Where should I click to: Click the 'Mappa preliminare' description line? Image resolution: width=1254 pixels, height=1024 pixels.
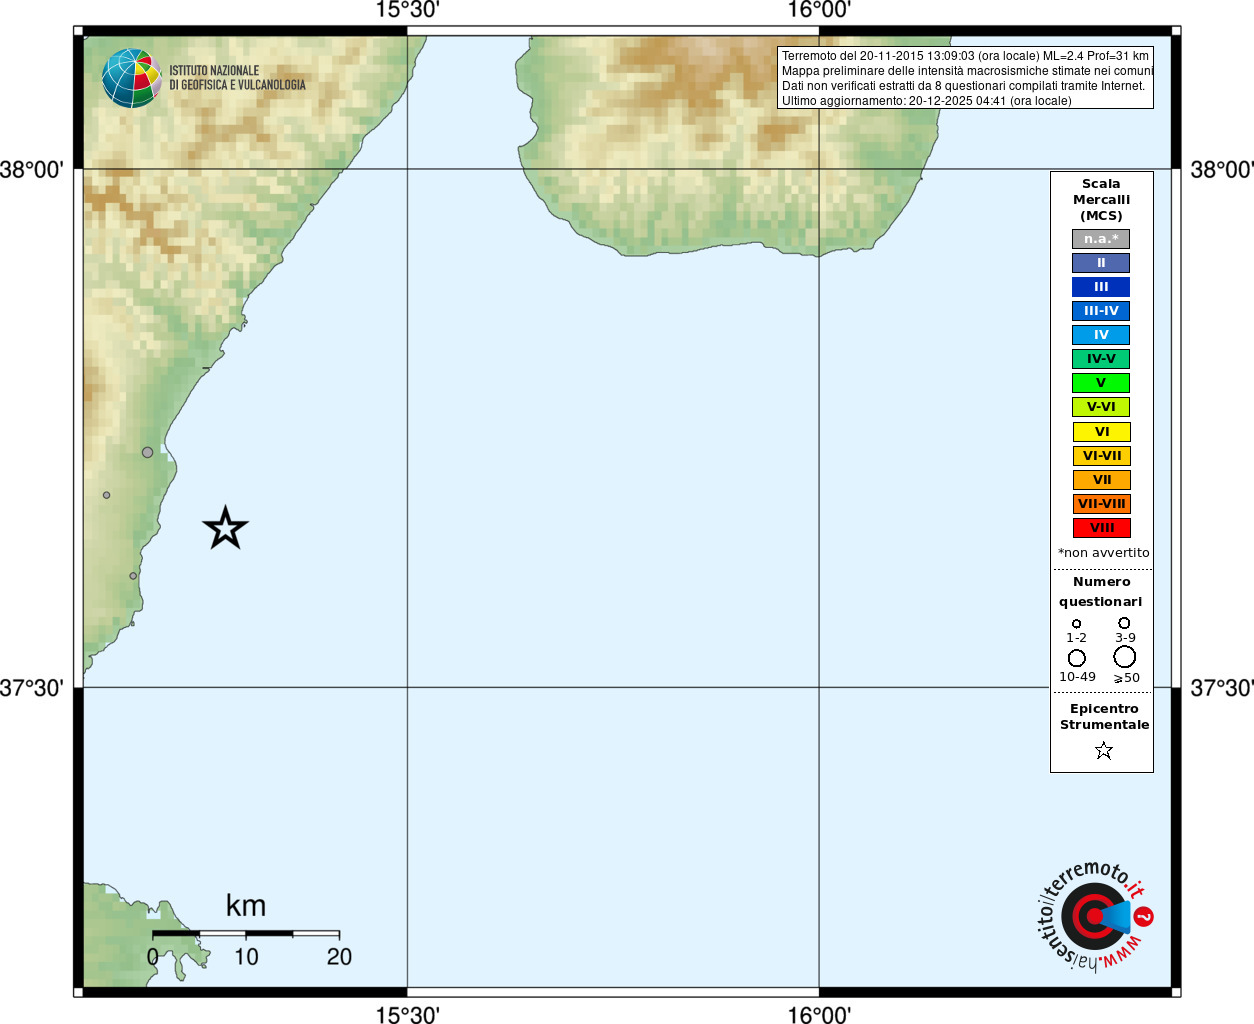coord(967,71)
